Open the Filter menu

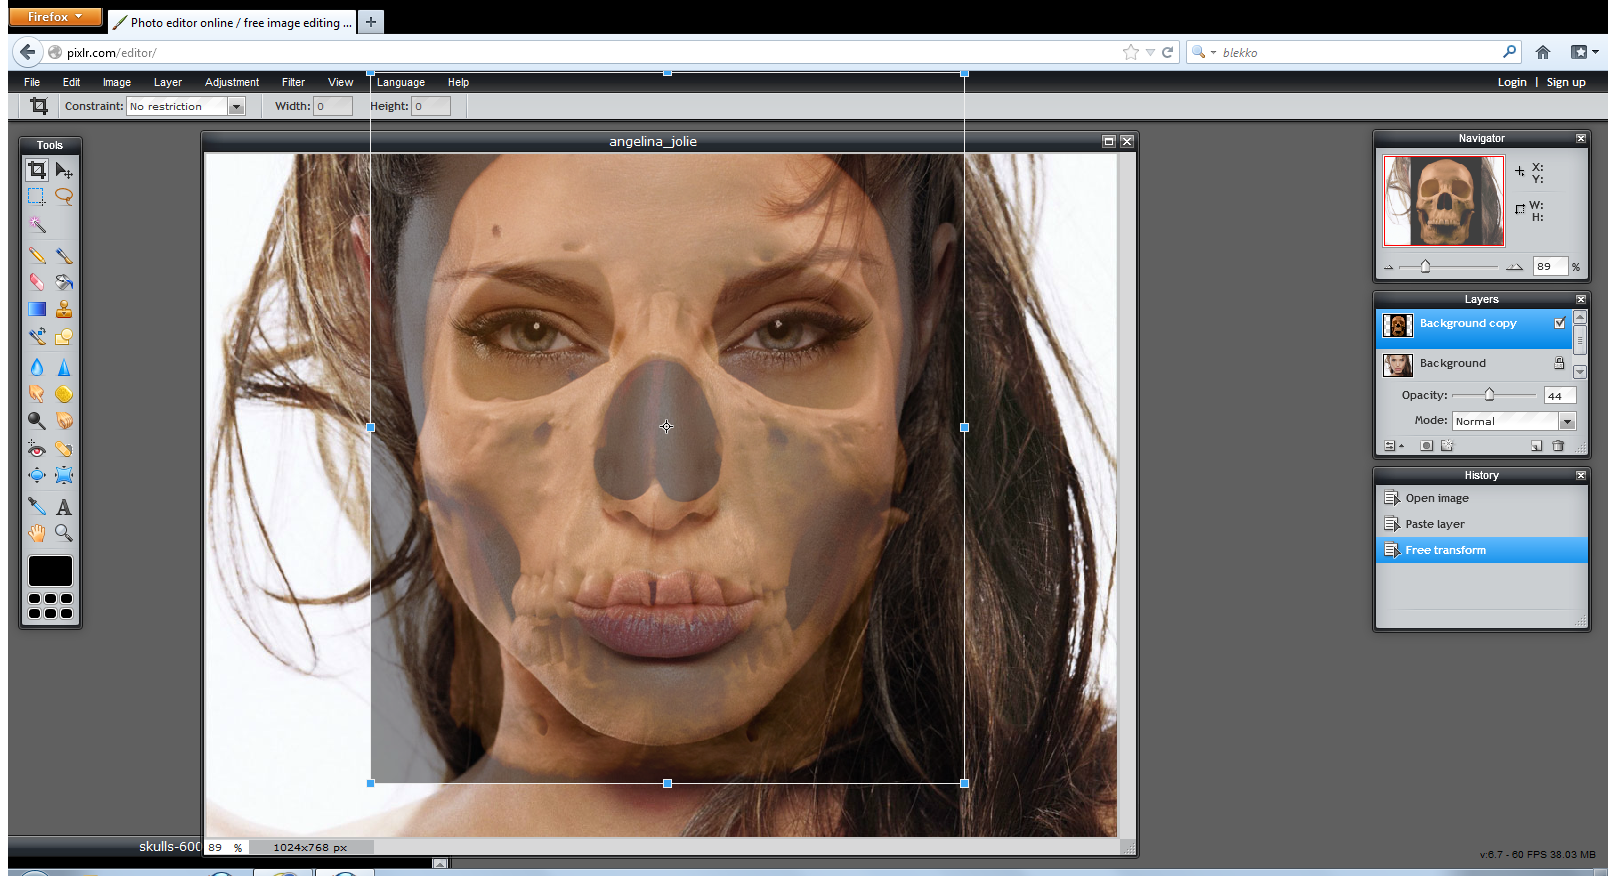click(293, 82)
